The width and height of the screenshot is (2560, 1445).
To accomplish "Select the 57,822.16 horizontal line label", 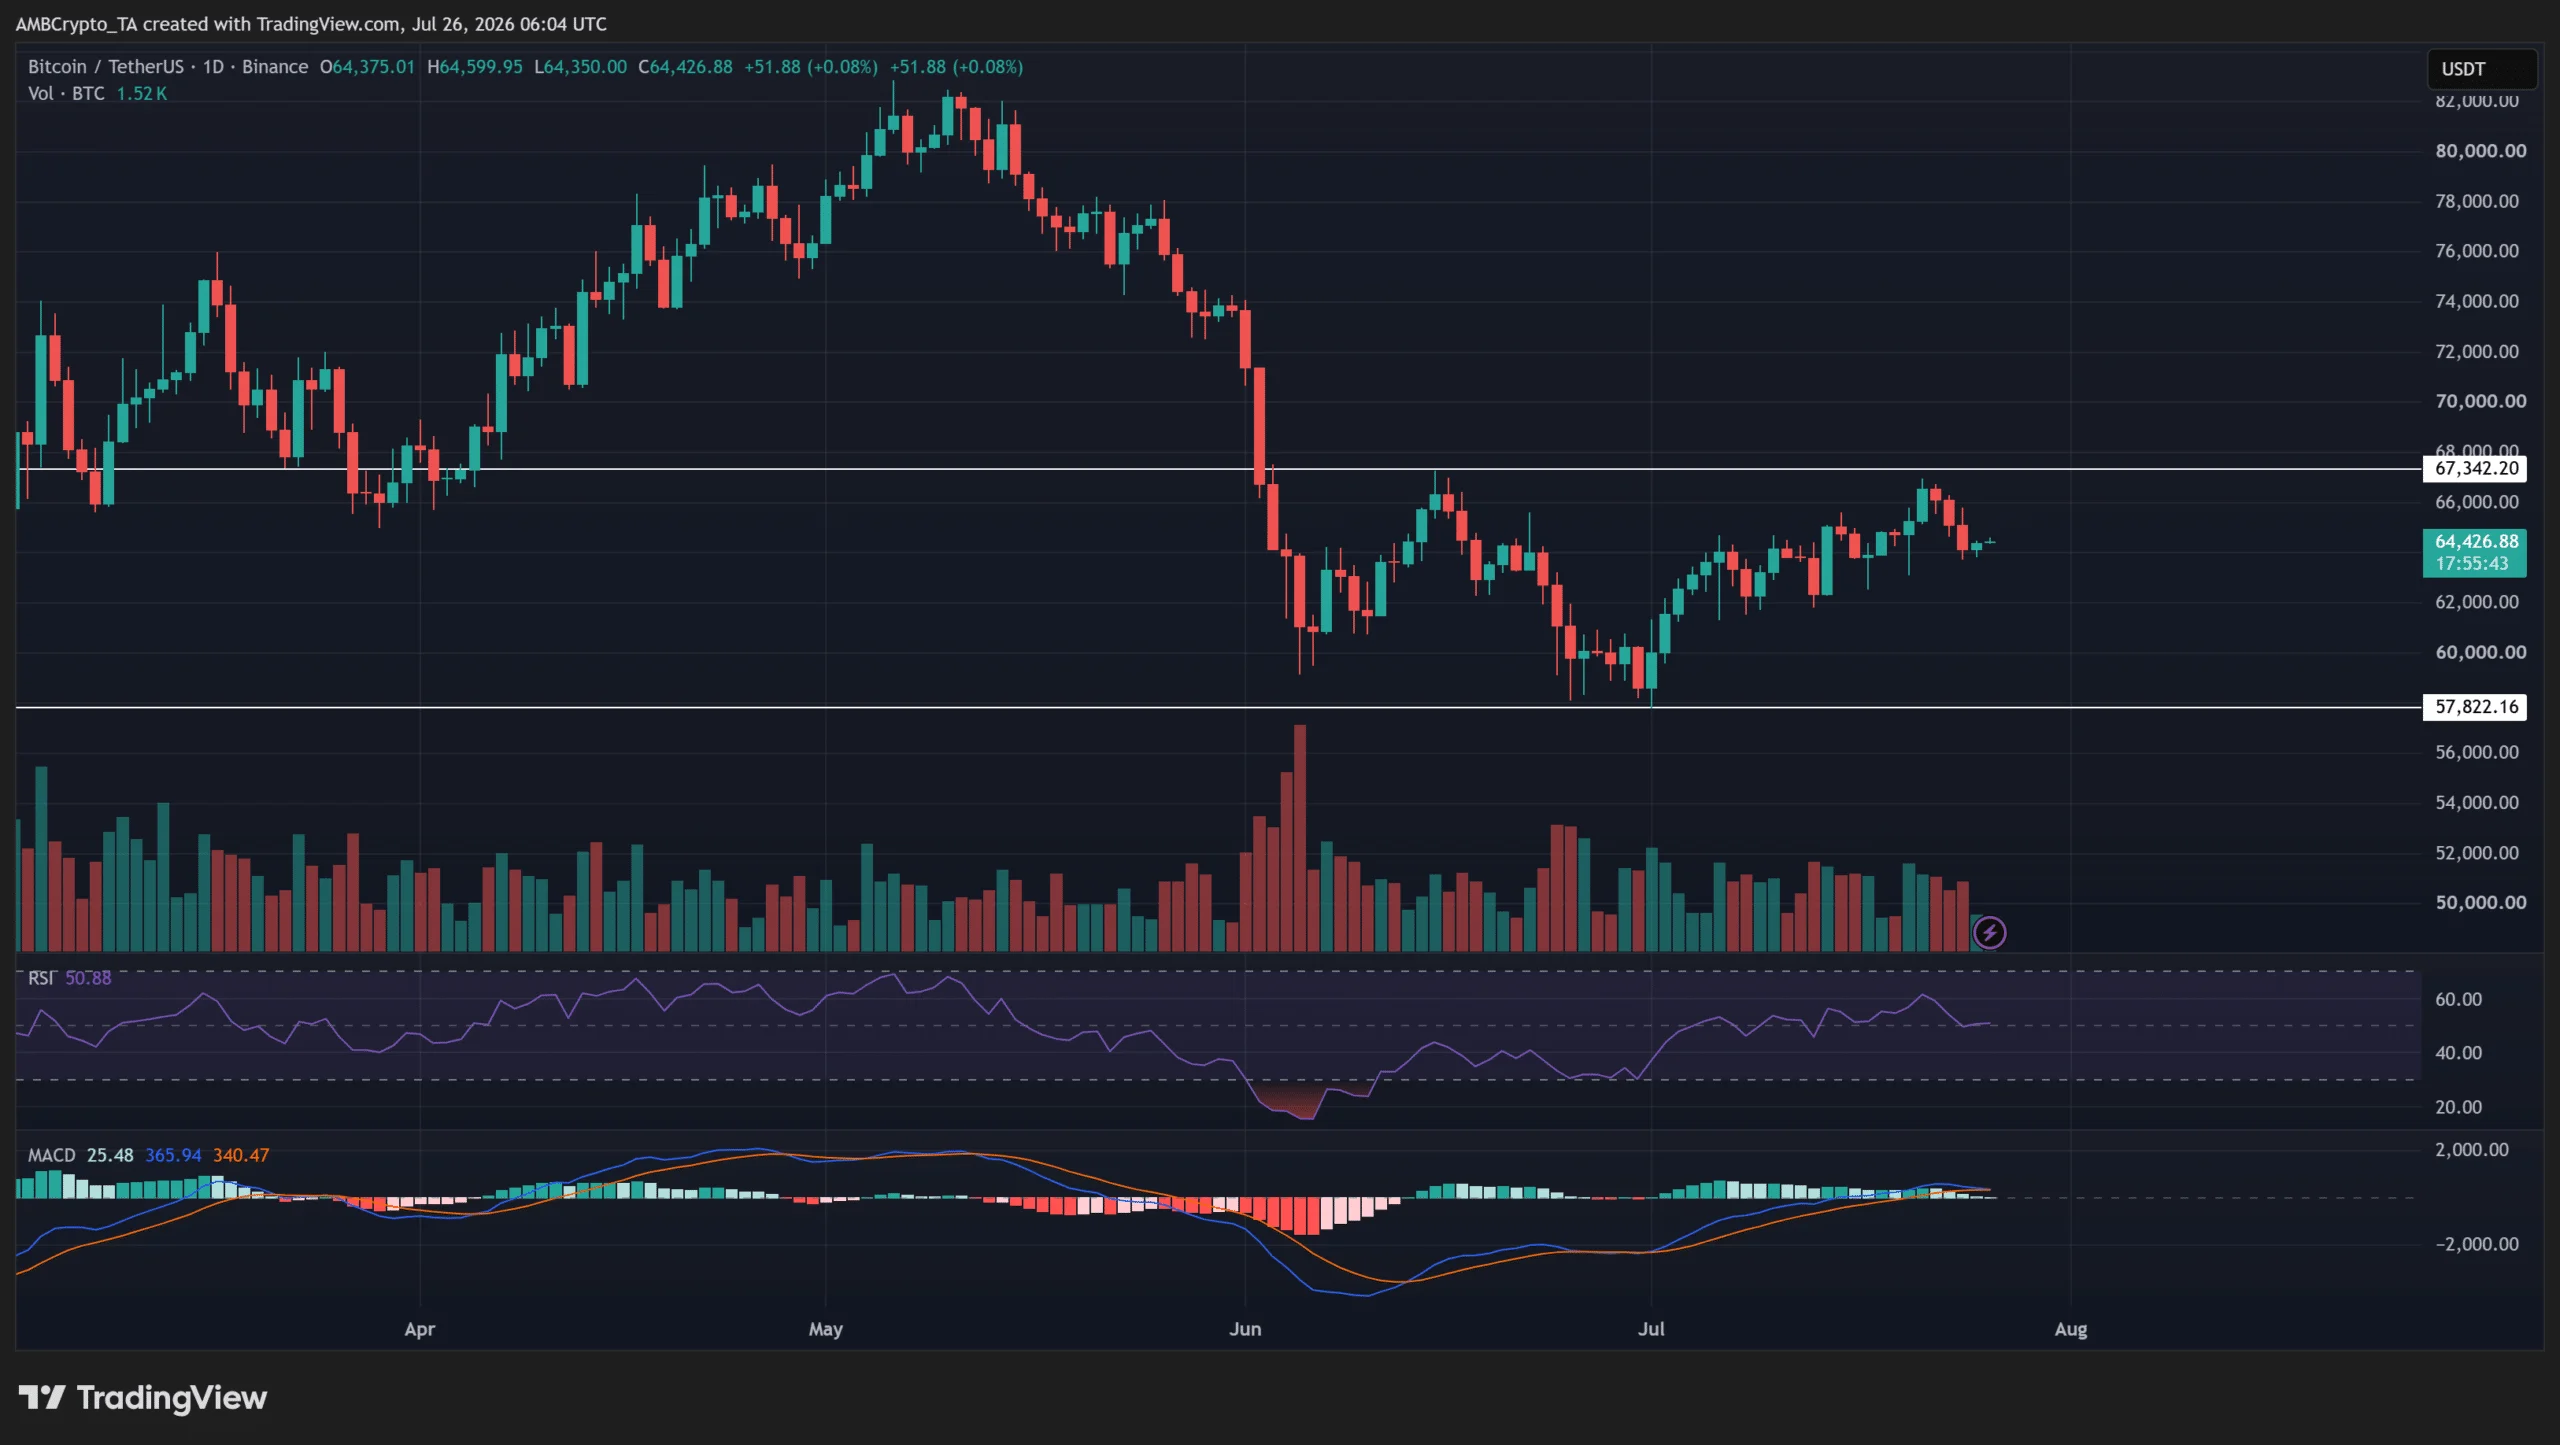I will click(x=2475, y=707).
